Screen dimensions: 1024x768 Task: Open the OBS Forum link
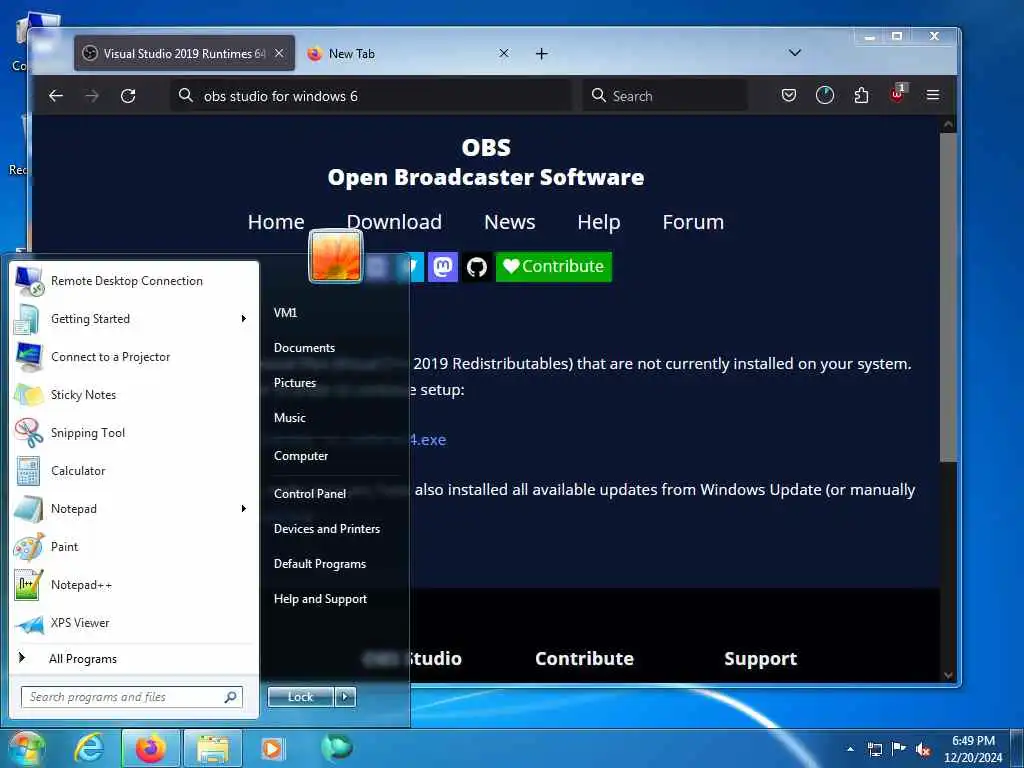coord(693,222)
